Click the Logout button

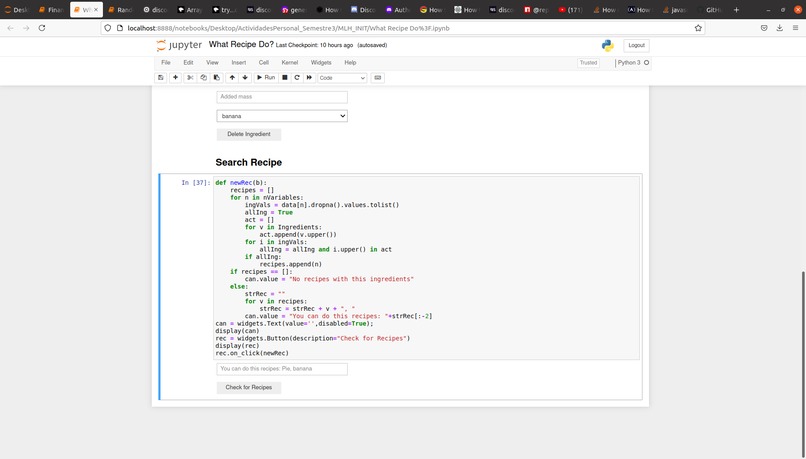(636, 45)
